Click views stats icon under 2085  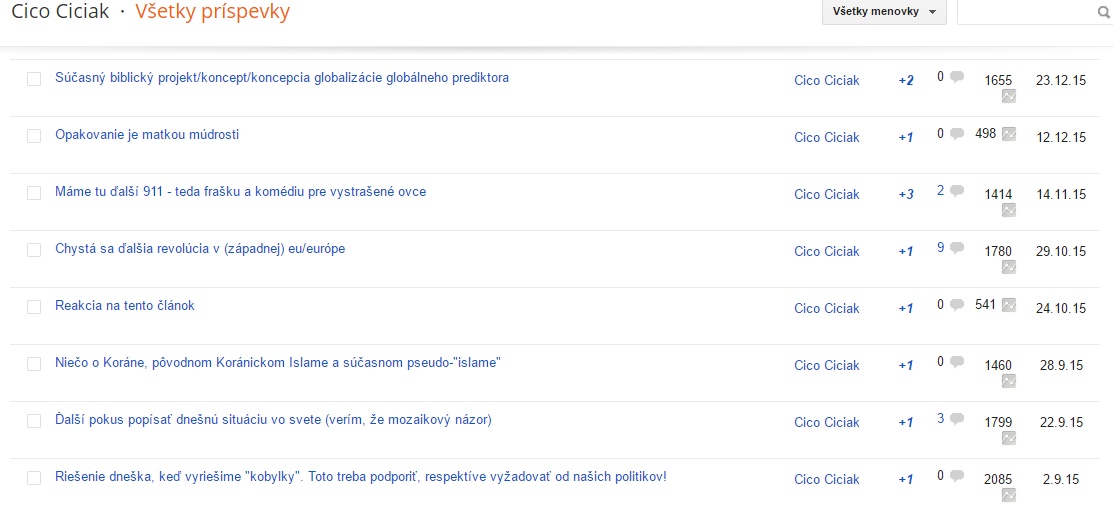1009,495
